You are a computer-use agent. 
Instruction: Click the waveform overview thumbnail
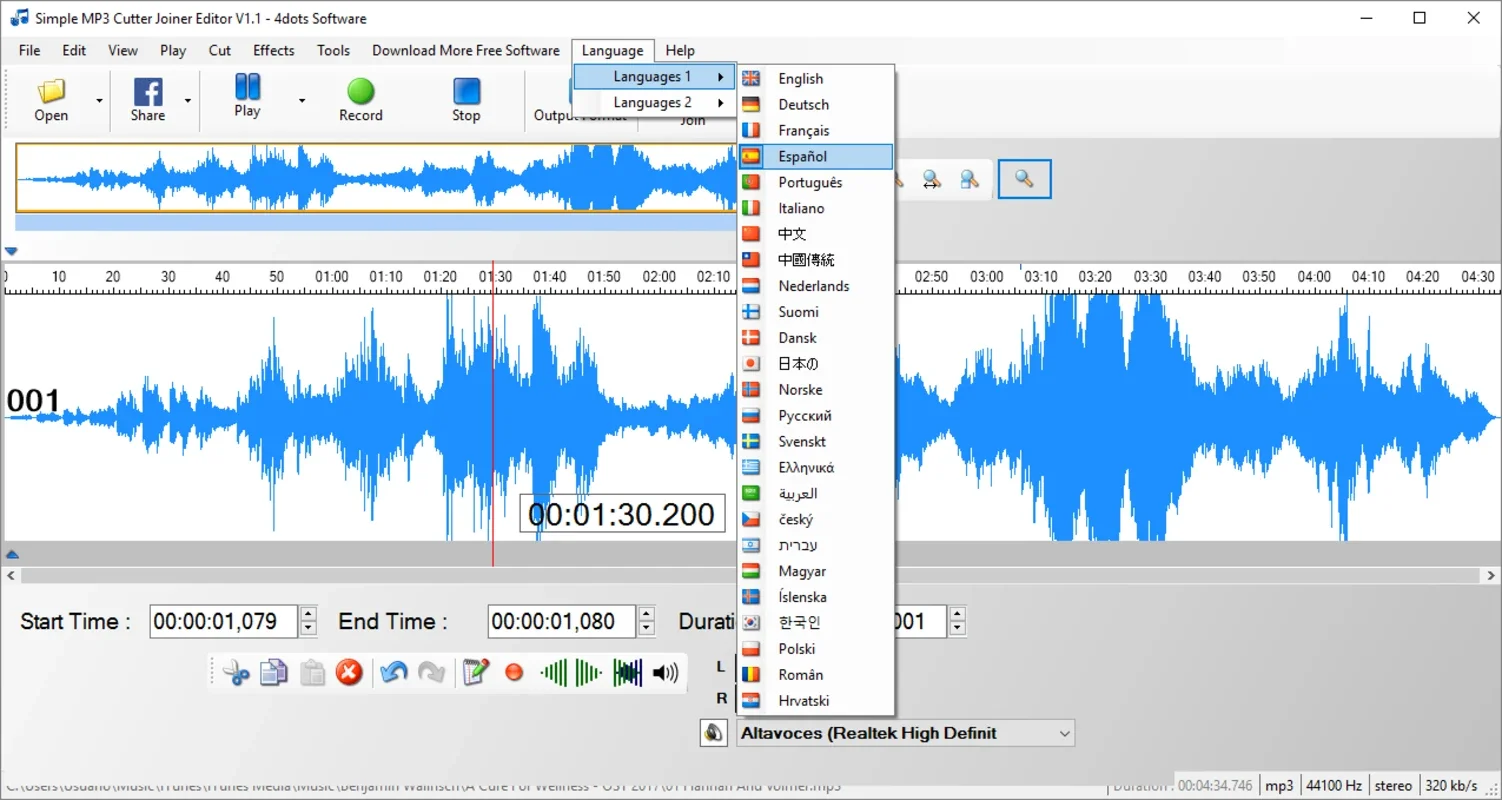pyautogui.click(x=376, y=178)
